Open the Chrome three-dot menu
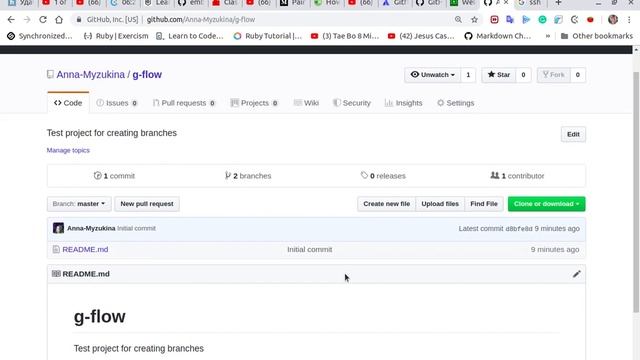 pos(629,20)
